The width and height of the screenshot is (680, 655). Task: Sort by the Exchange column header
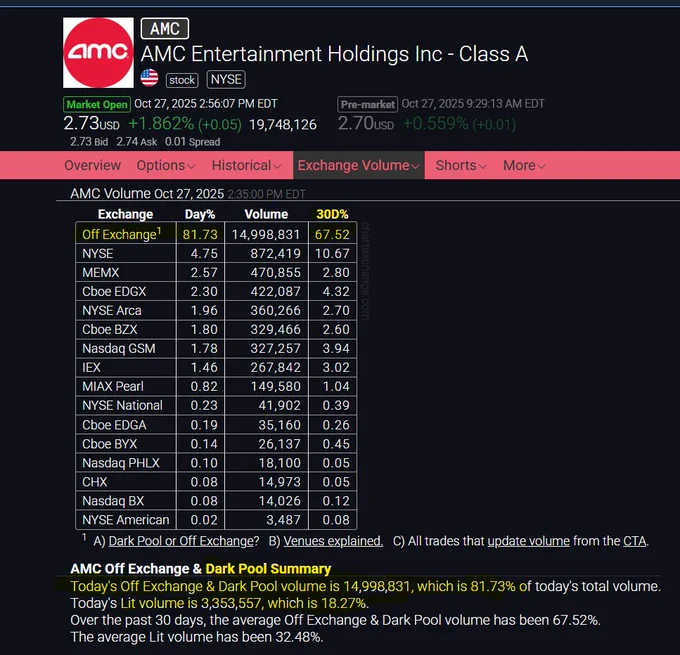pyautogui.click(x=125, y=214)
